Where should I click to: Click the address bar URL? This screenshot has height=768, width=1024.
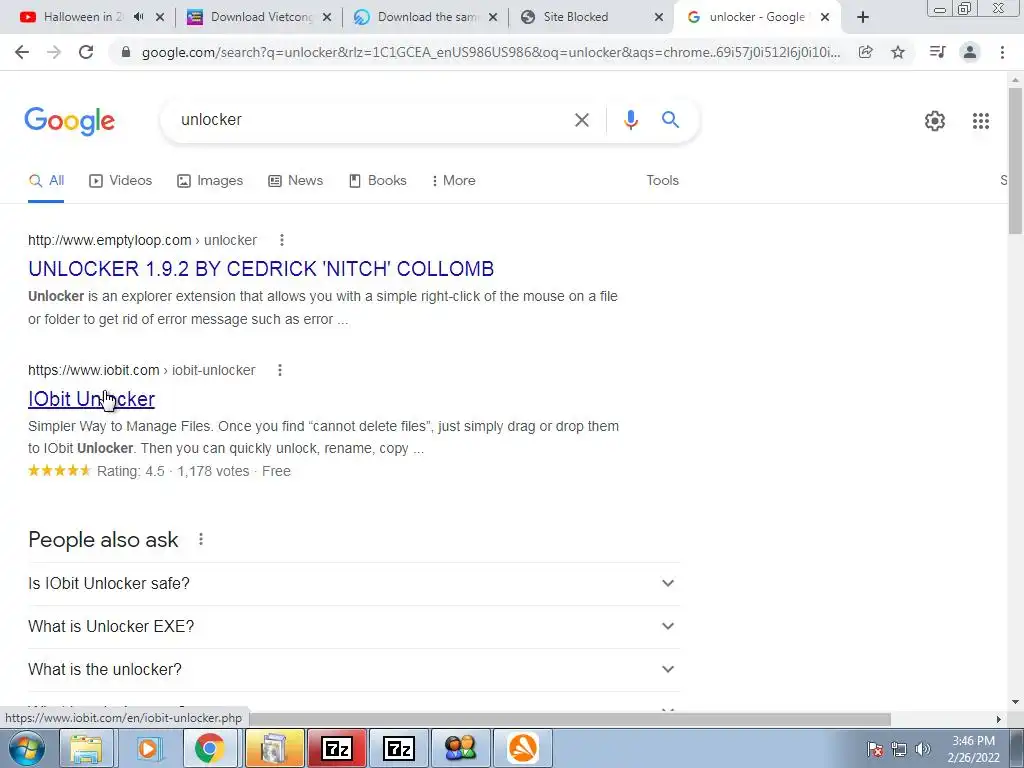(x=490, y=52)
